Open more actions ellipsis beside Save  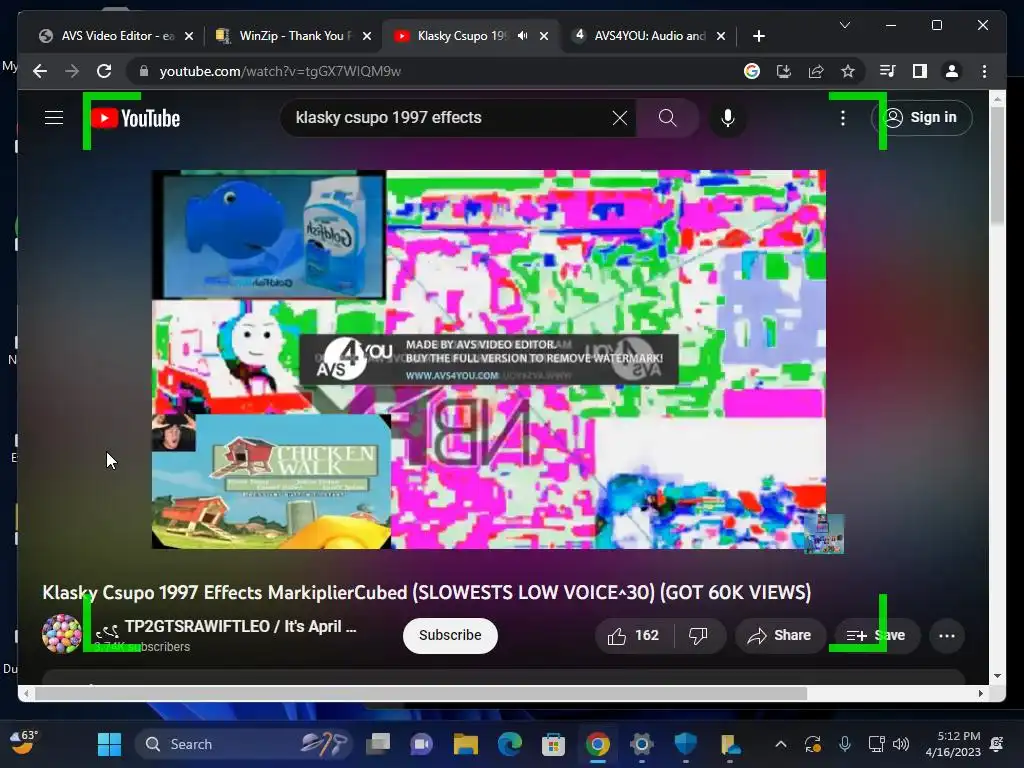(x=946, y=635)
